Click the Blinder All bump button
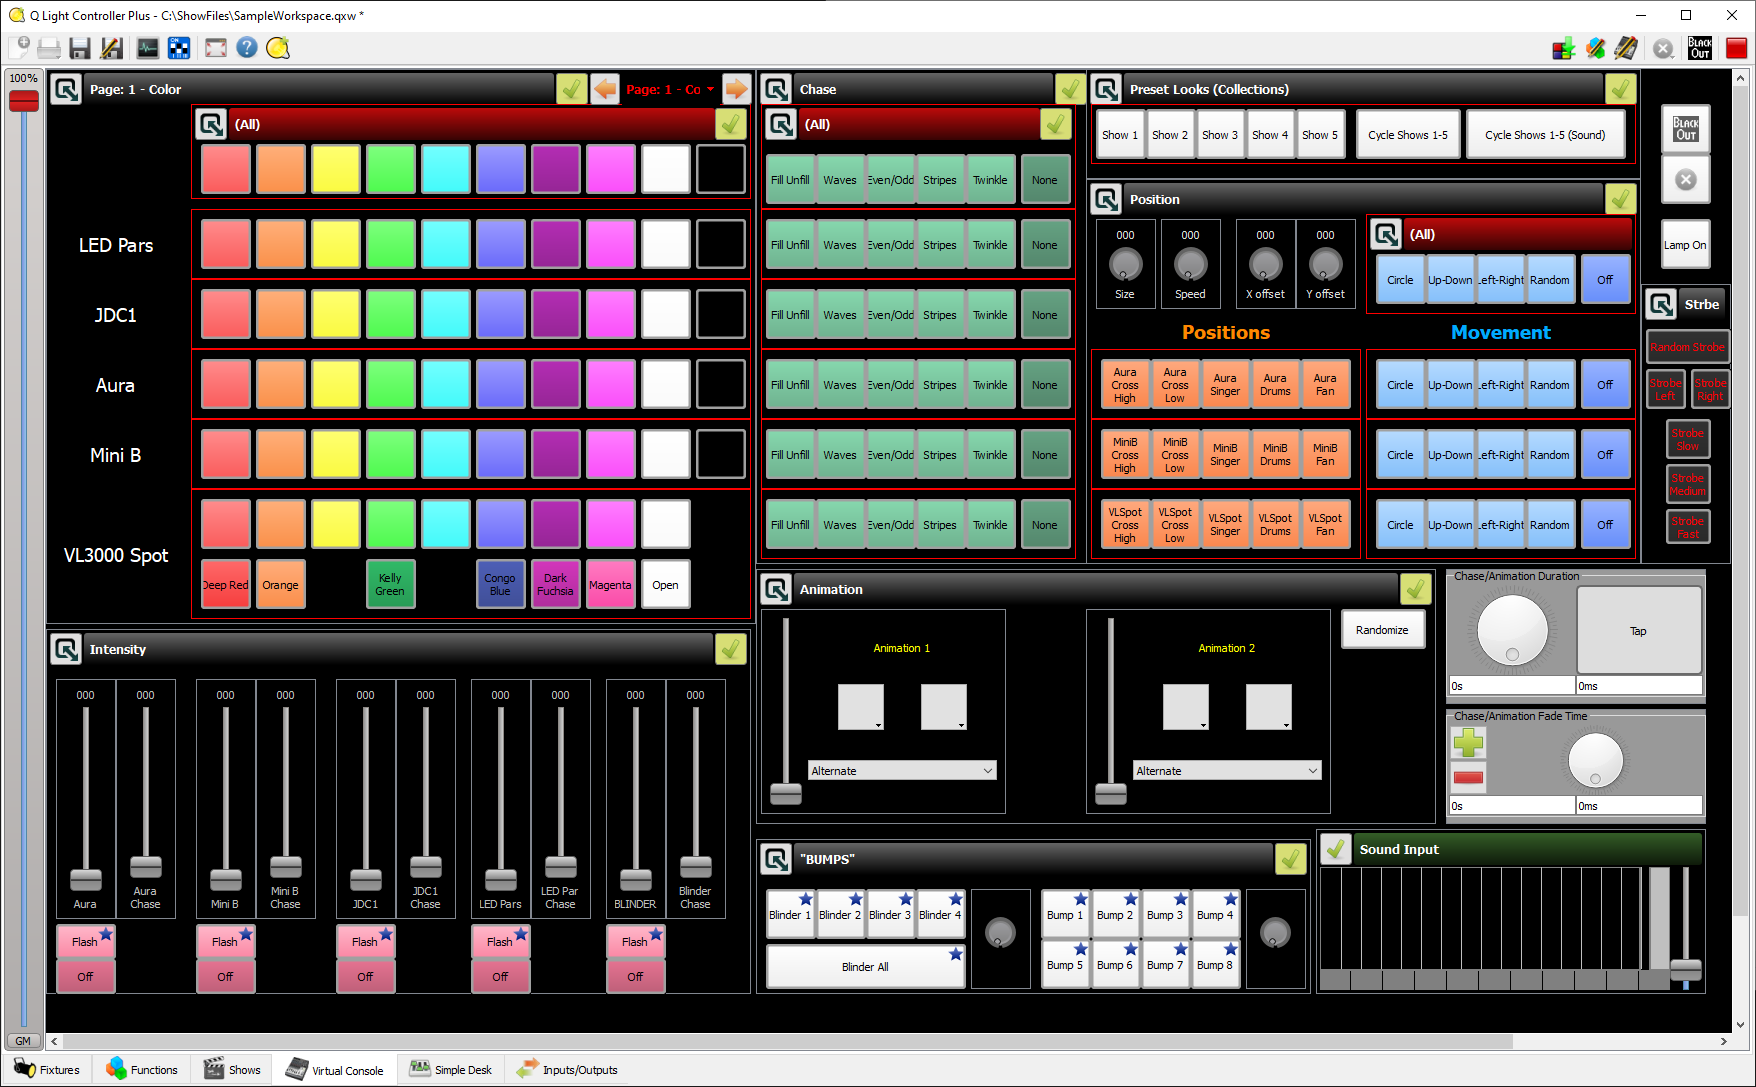This screenshot has width=1756, height=1087. click(865, 967)
